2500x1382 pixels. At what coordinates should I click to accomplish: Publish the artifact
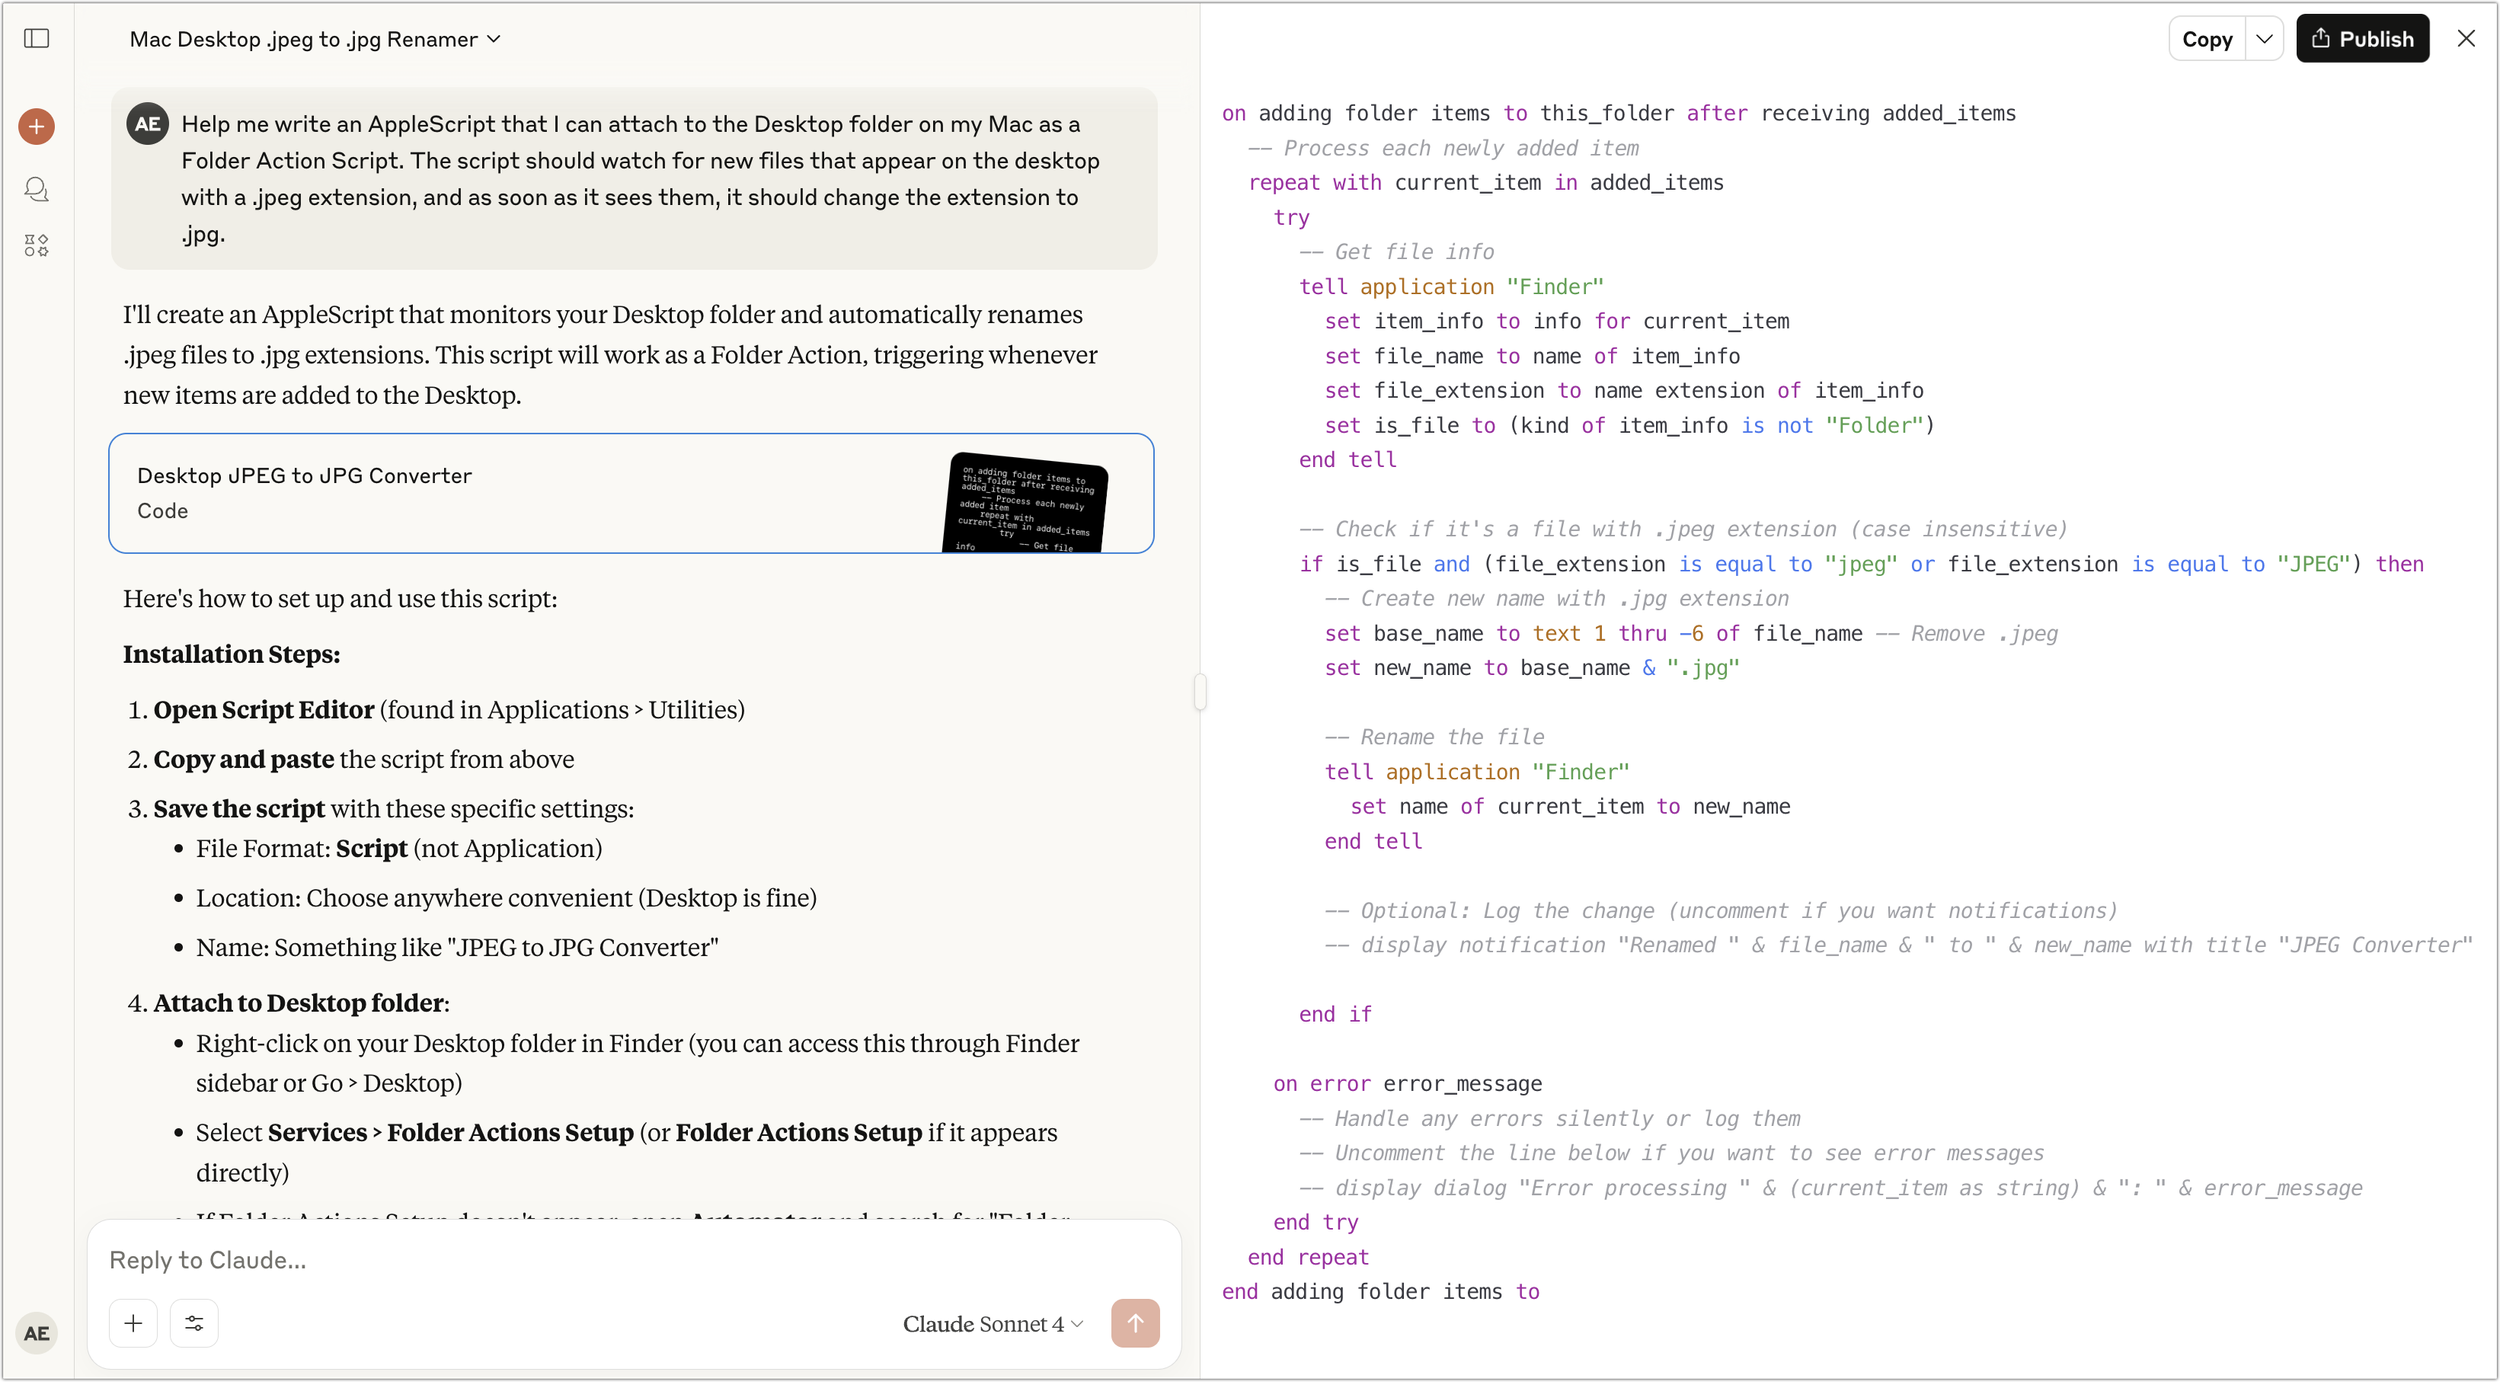click(2362, 39)
